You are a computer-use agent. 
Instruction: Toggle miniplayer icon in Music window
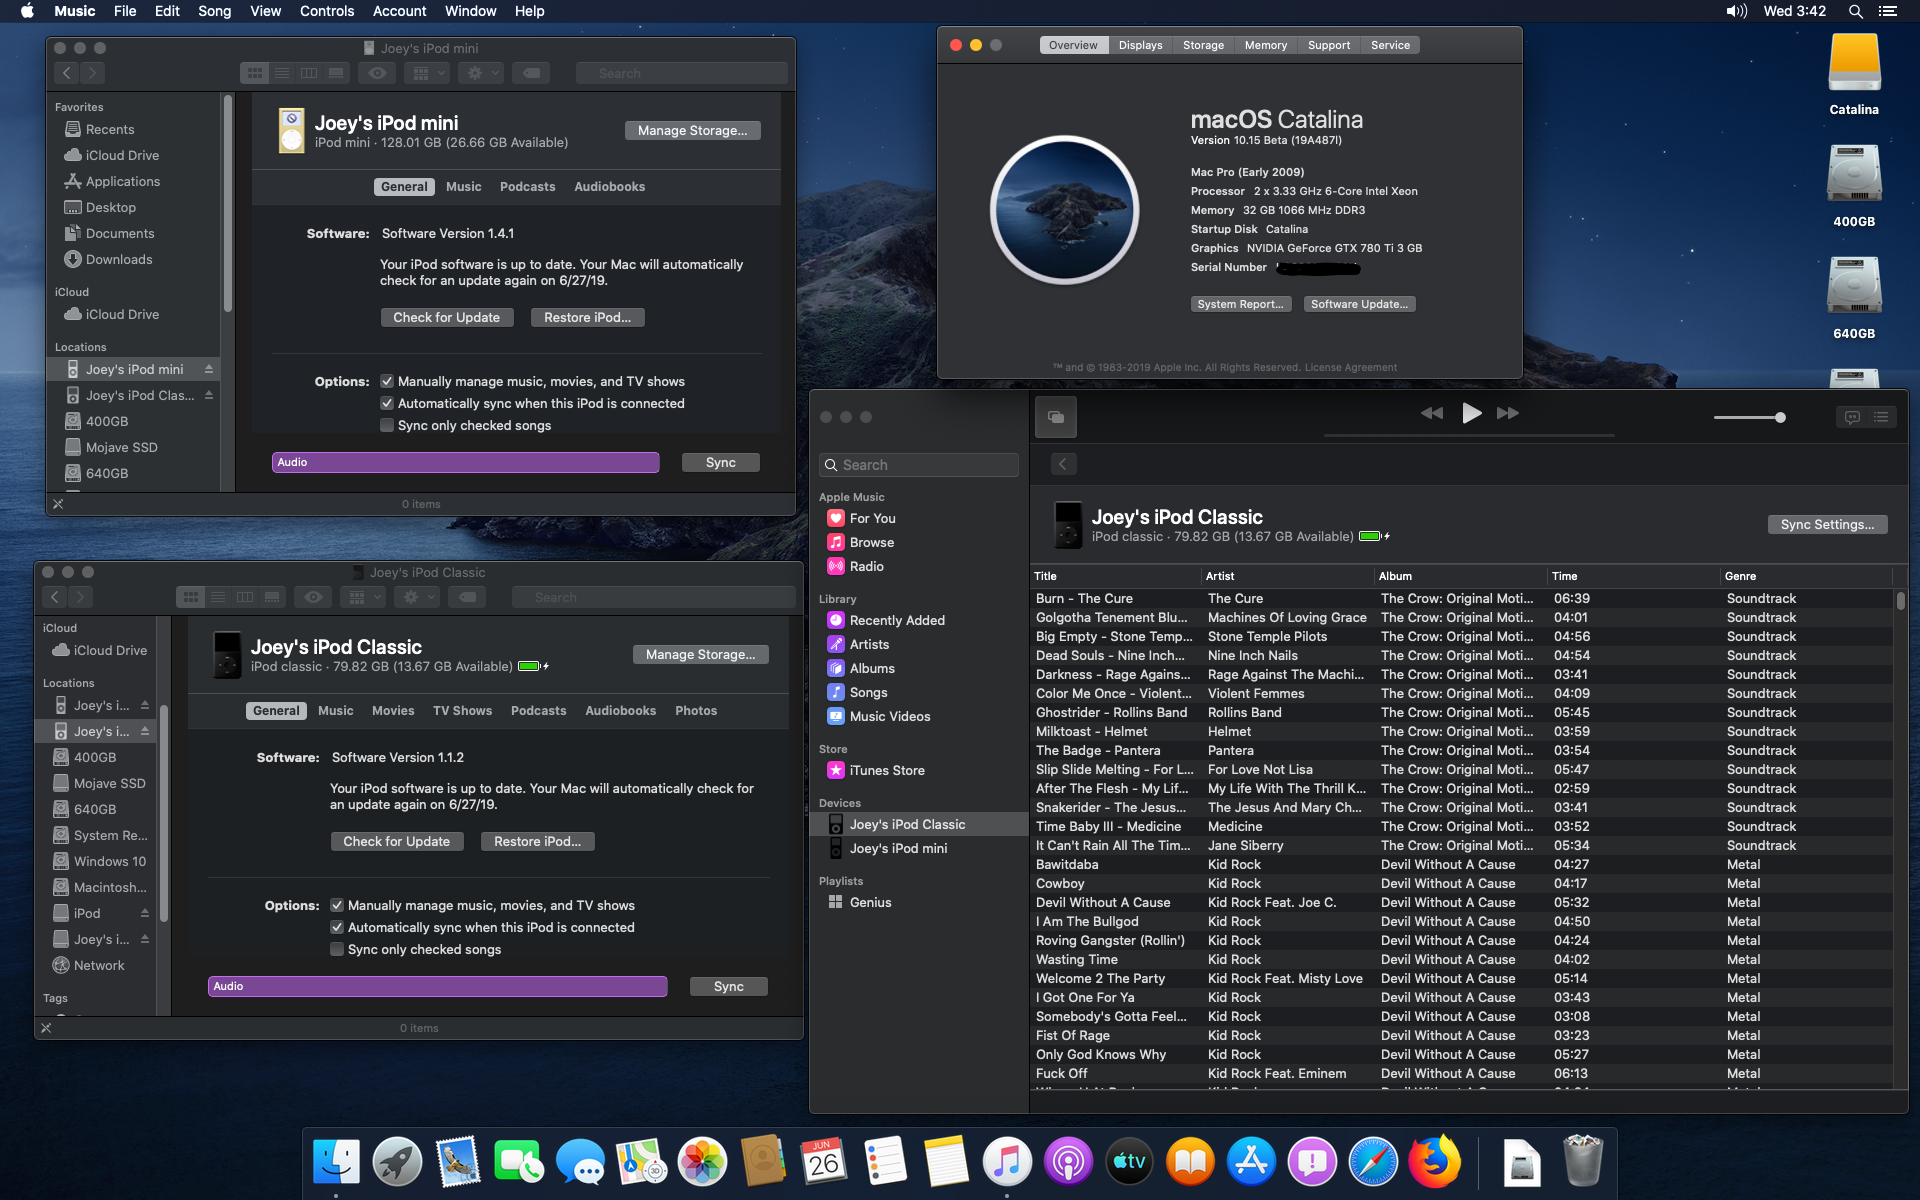(x=1055, y=417)
